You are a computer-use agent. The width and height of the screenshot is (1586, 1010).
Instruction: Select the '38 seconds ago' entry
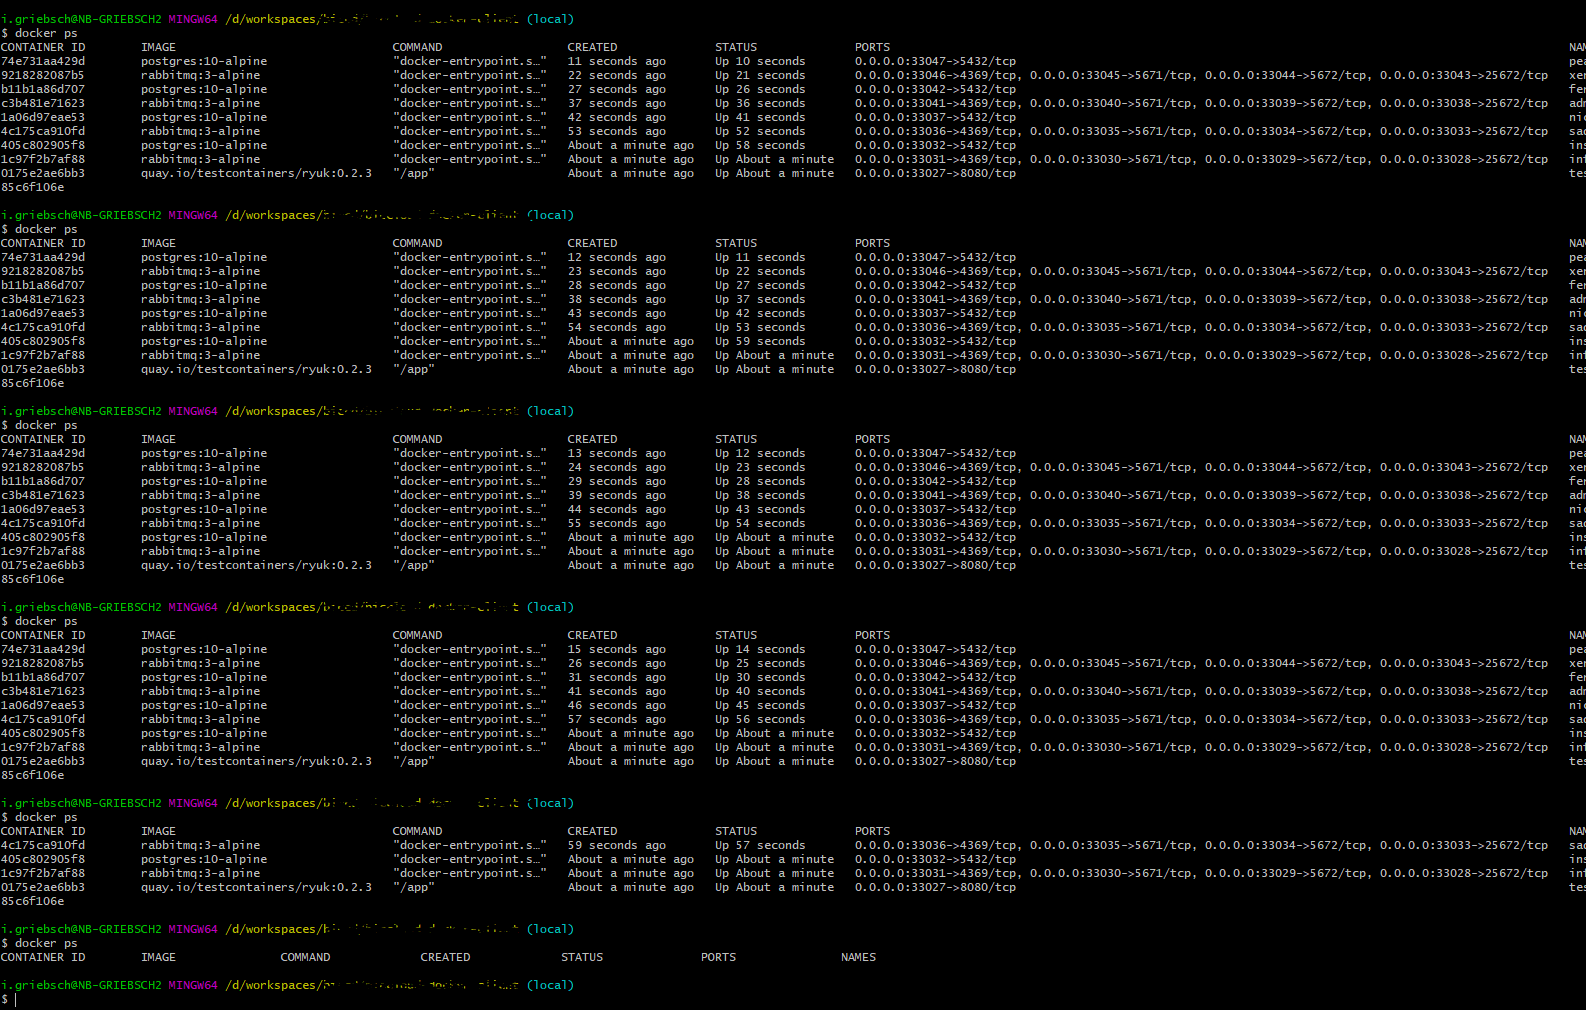coord(617,299)
